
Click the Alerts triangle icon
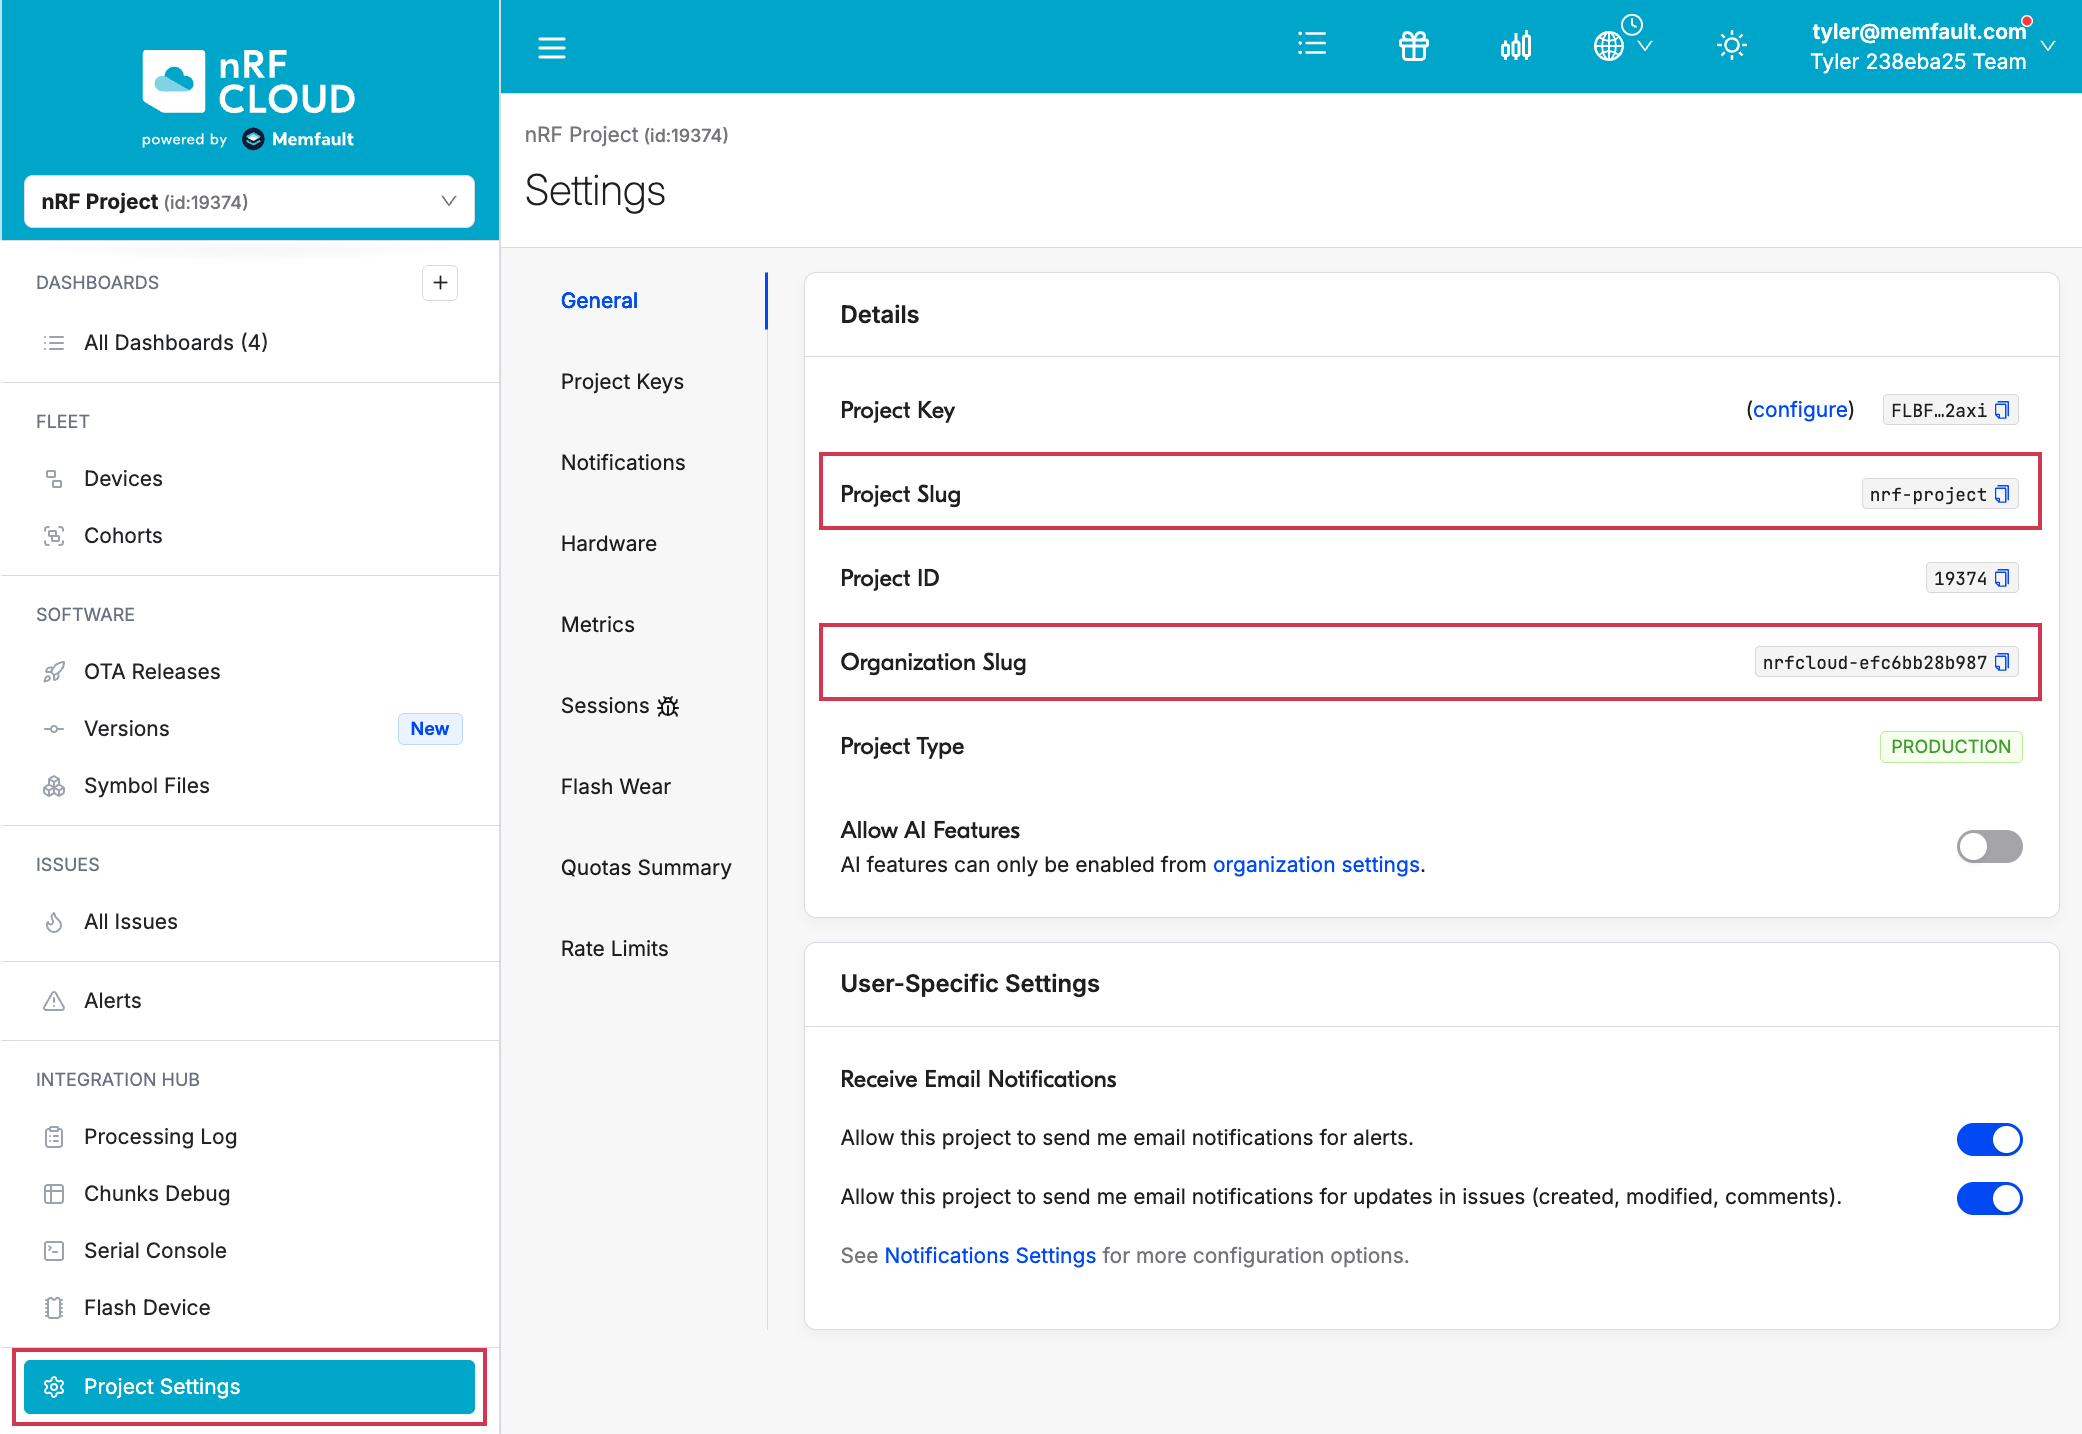[54, 1001]
